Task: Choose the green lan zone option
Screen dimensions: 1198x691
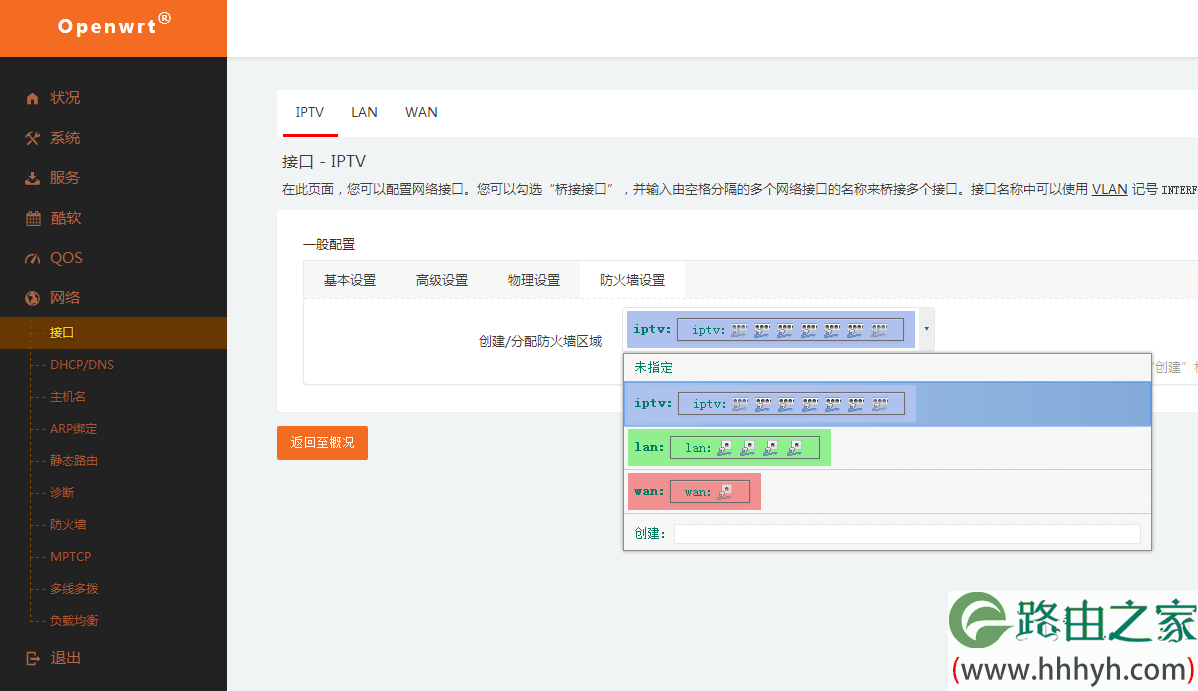Action: coord(729,447)
